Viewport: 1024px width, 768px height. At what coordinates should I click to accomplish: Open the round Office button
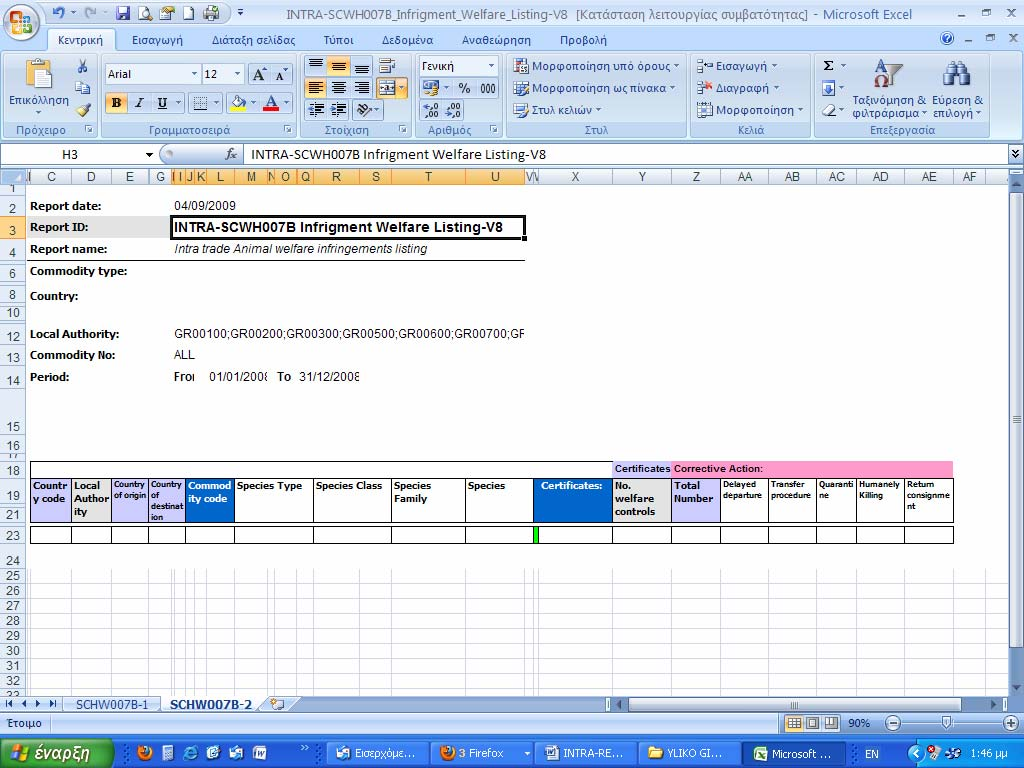[20, 22]
